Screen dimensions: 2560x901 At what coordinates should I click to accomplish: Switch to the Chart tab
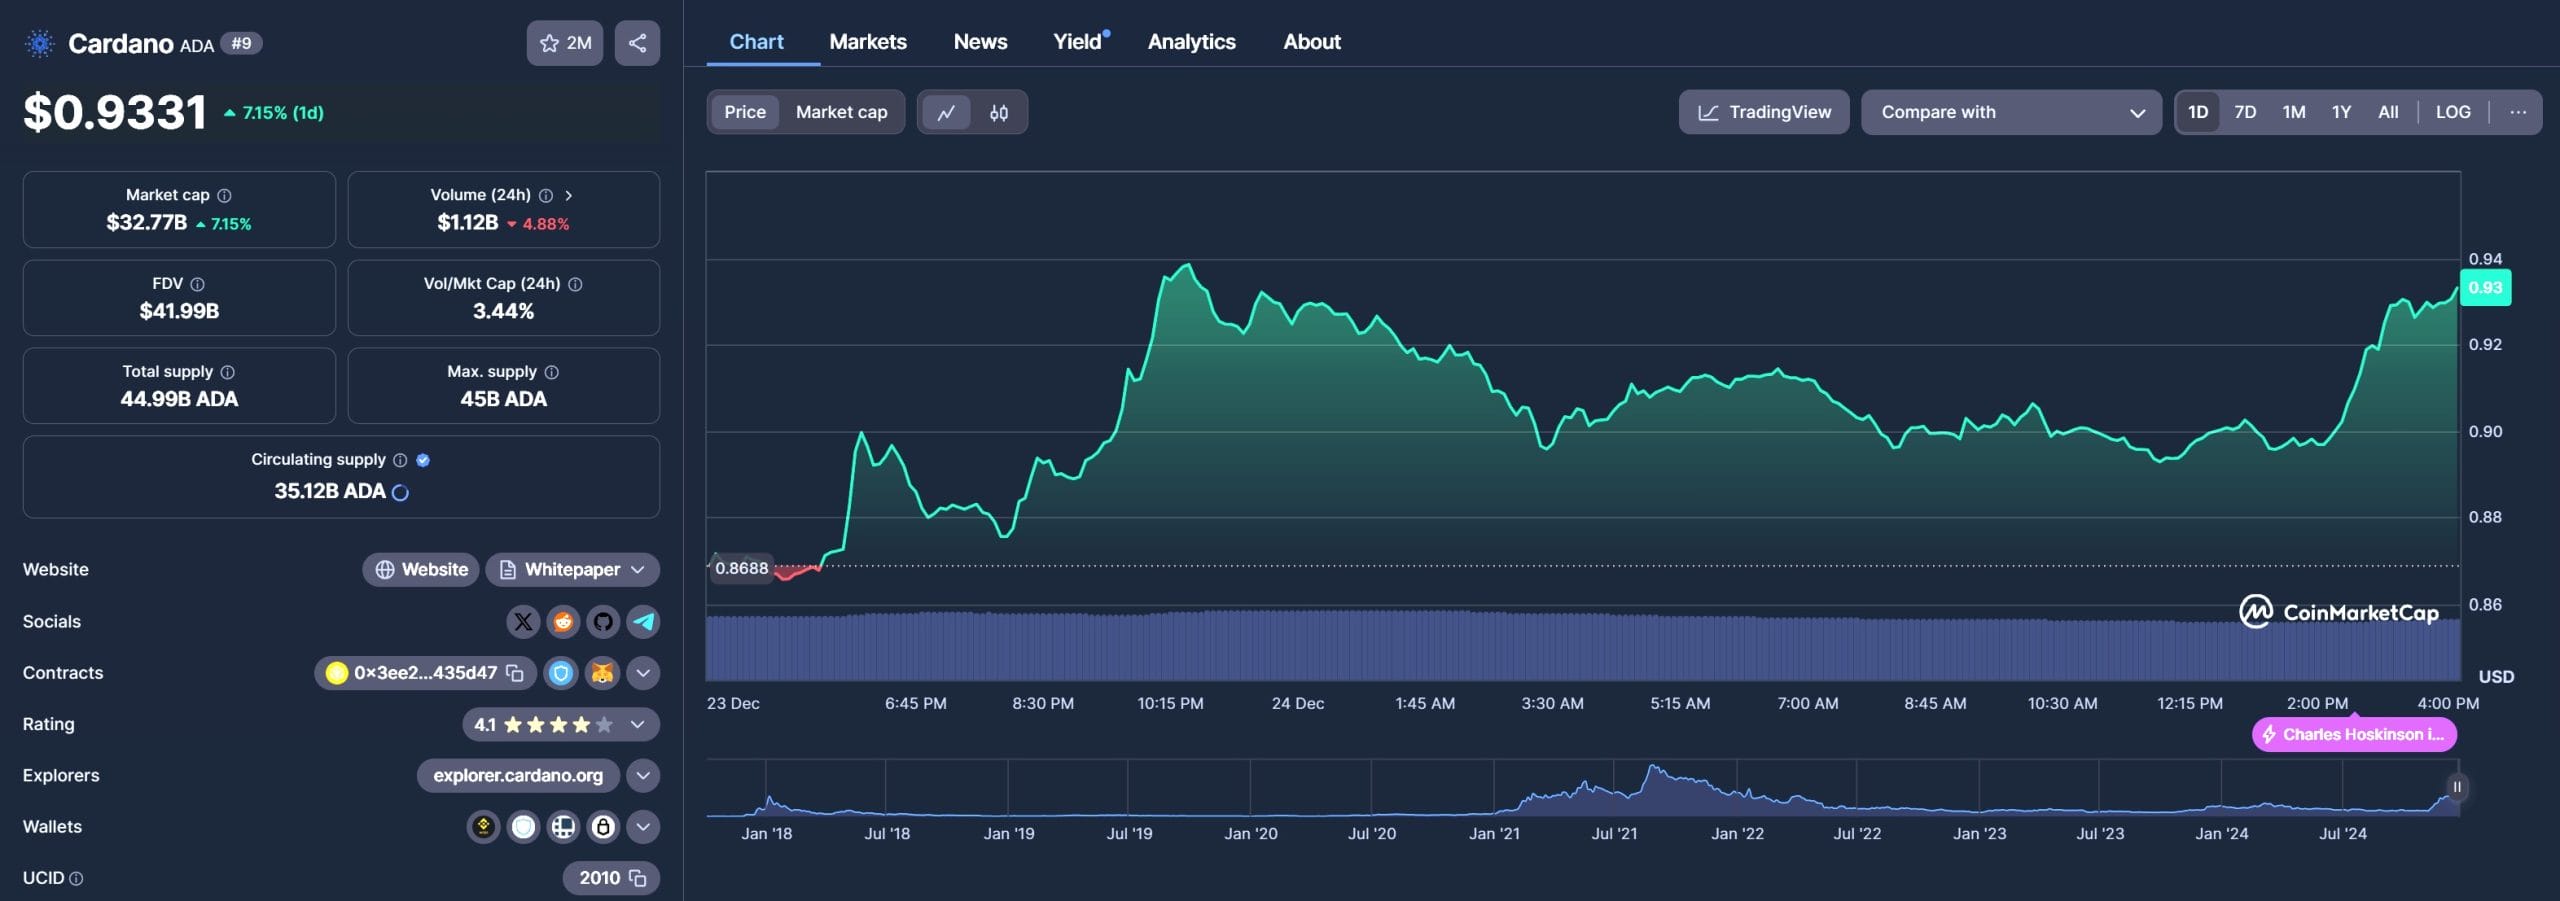click(756, 42)
